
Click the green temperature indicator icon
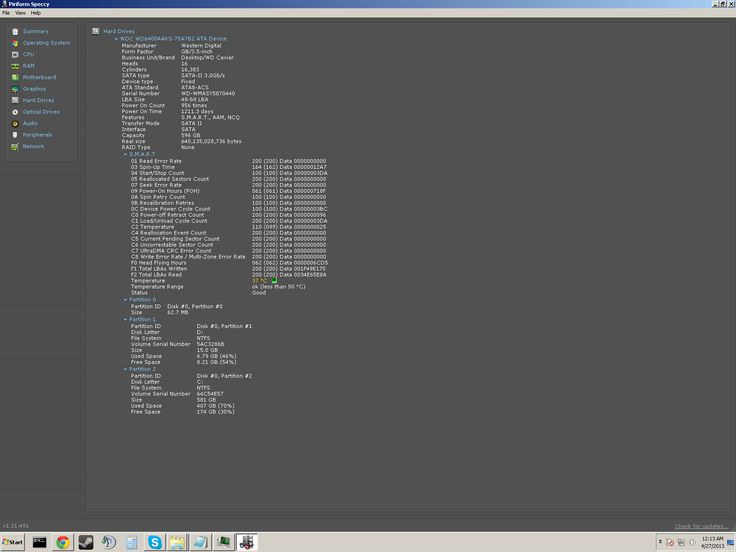(x=274, y=281)
